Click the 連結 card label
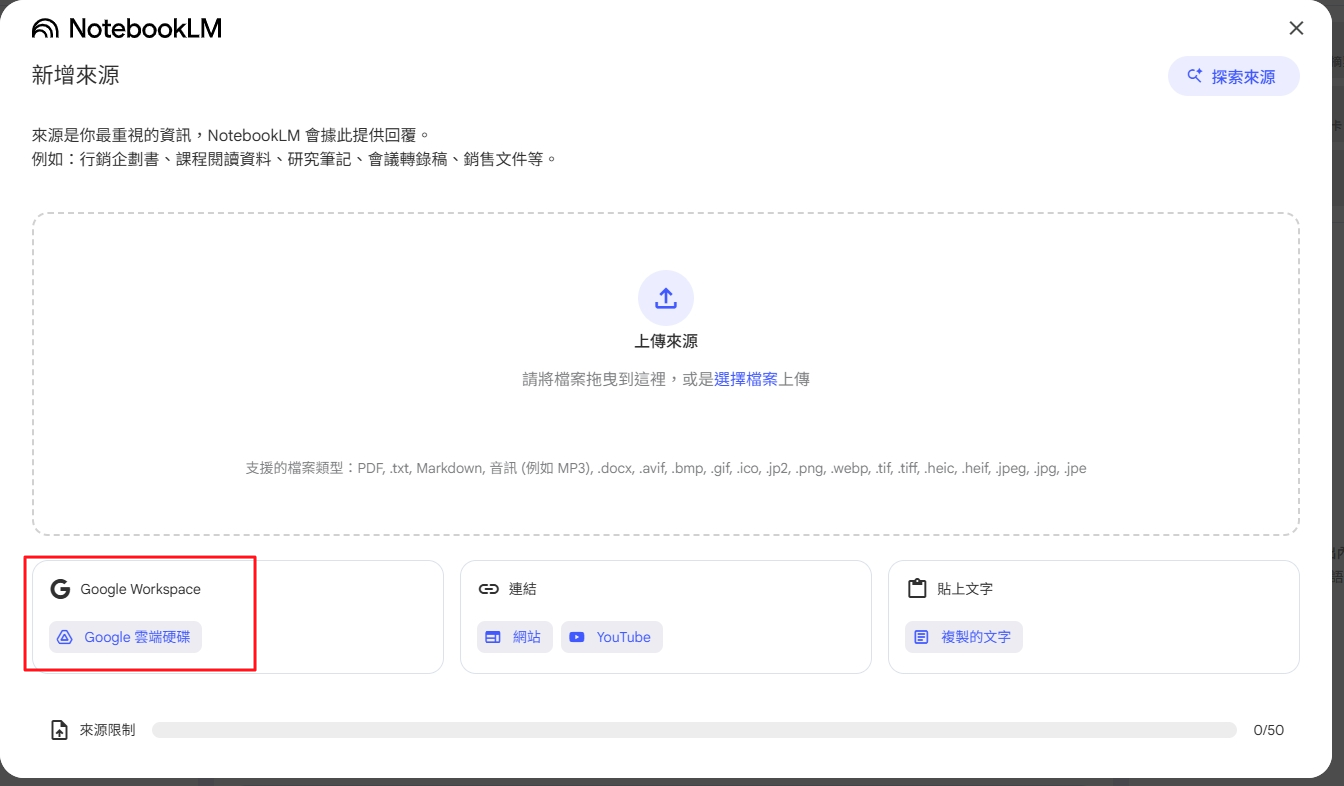Viewport: 1344px width, 786px height. [523, 589]
